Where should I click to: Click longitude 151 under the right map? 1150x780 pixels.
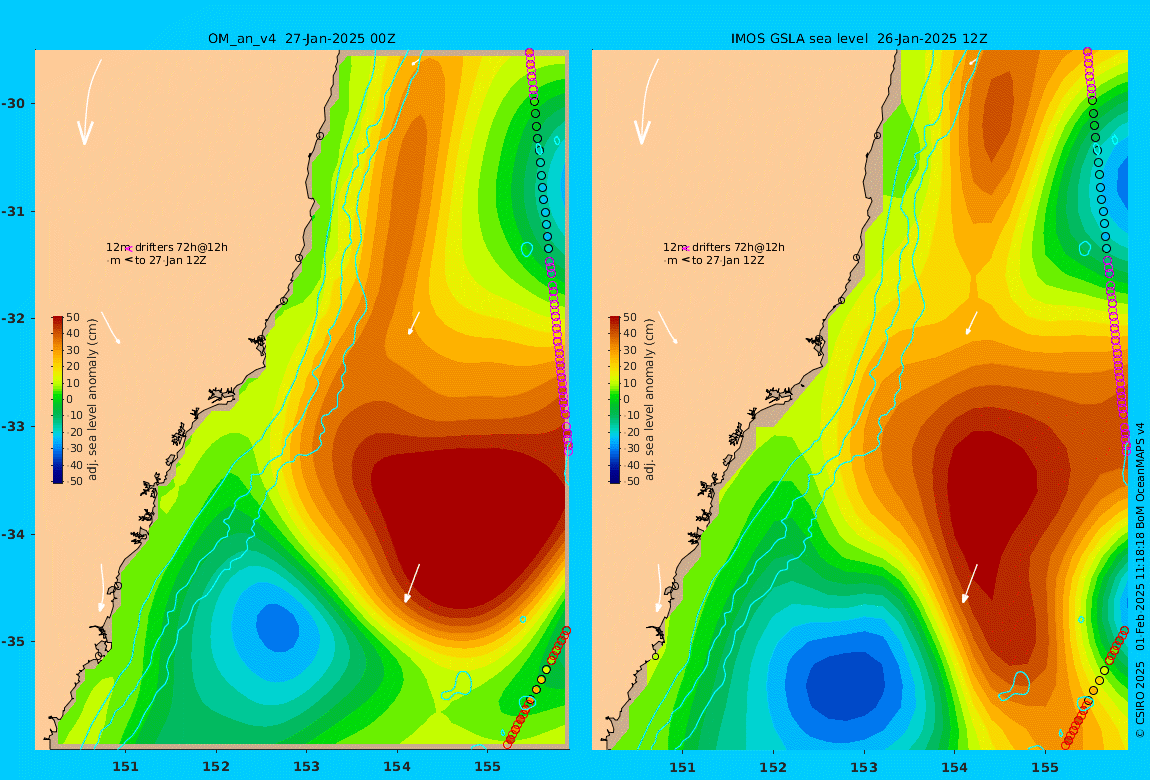(683, 767)
